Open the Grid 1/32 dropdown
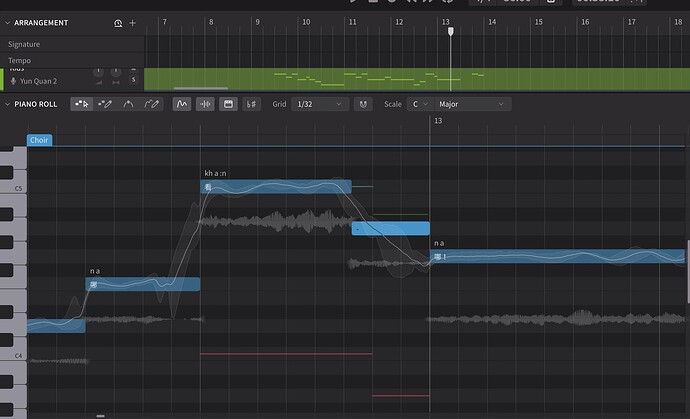Viewport: 690px width, 419px height. coord(320,104)
